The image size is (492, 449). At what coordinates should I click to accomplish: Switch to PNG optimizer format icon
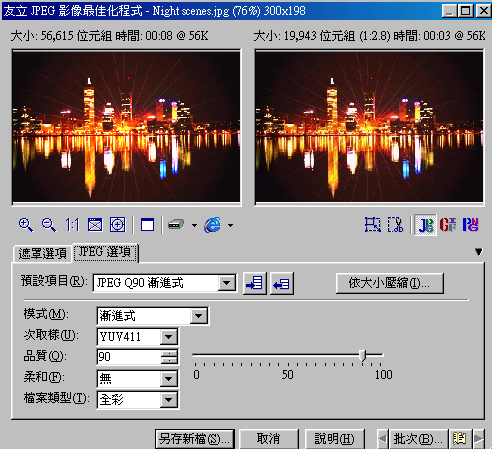point(470,225)
